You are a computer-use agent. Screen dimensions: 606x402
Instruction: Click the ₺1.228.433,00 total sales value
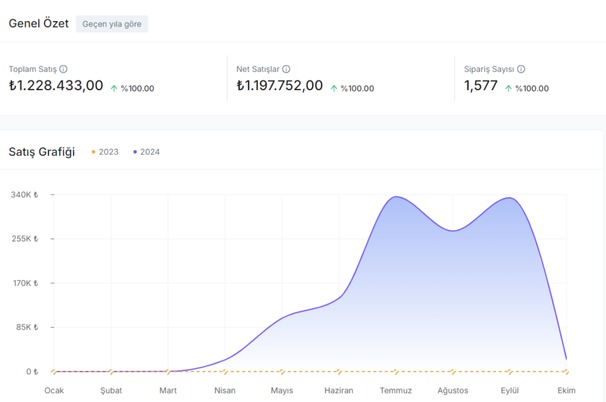(56, 86)
